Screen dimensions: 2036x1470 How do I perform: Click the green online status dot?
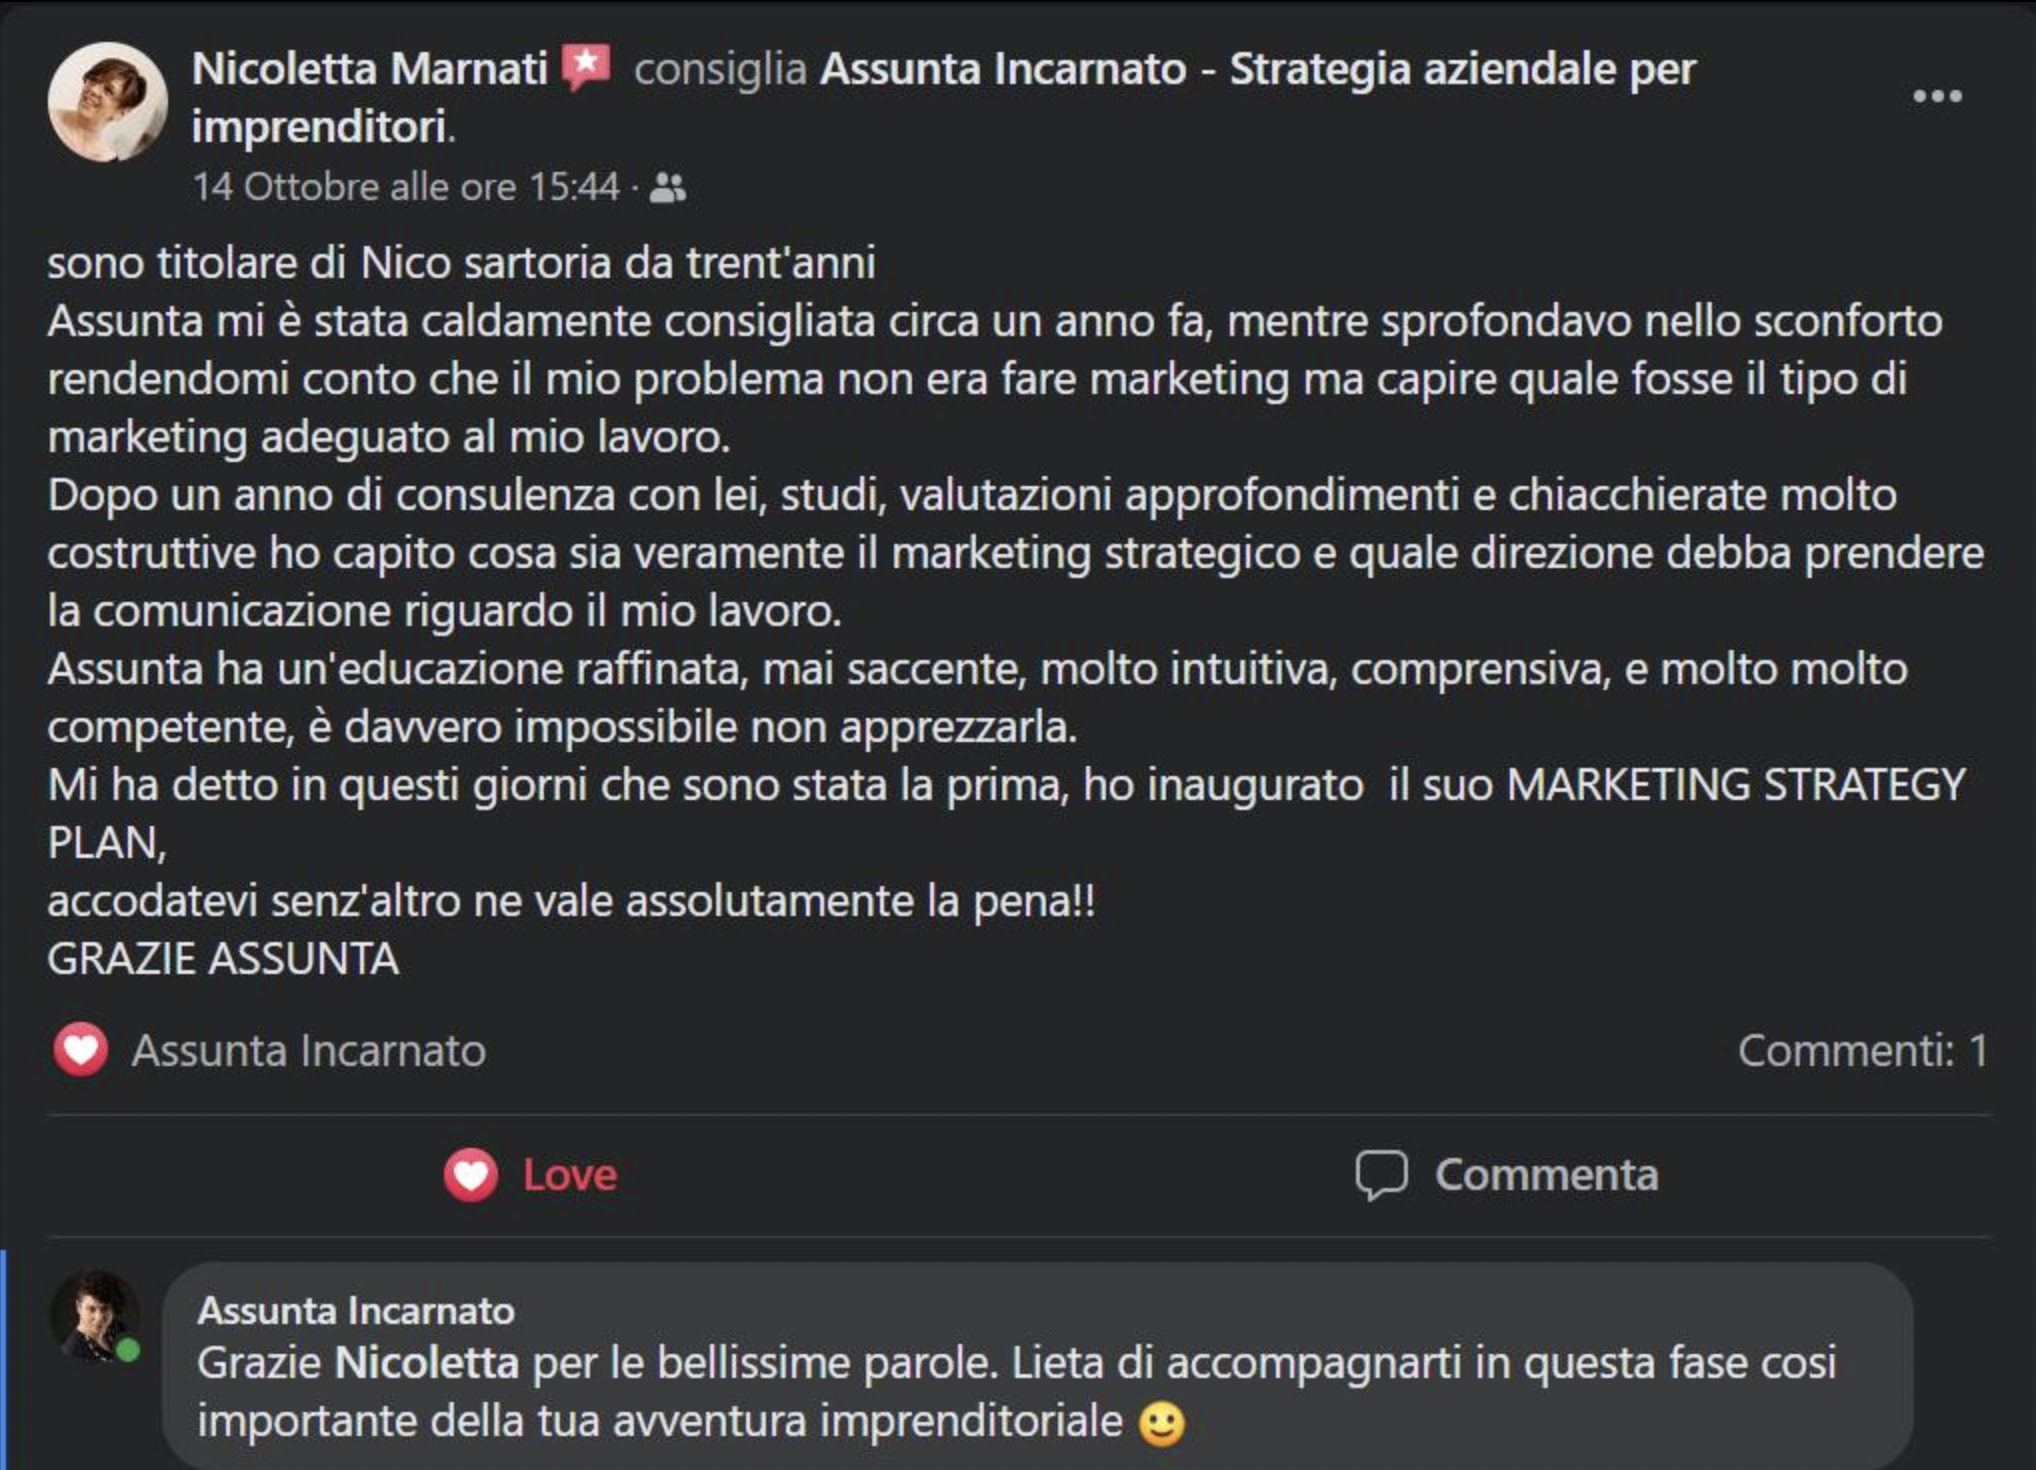(128, 1351)
